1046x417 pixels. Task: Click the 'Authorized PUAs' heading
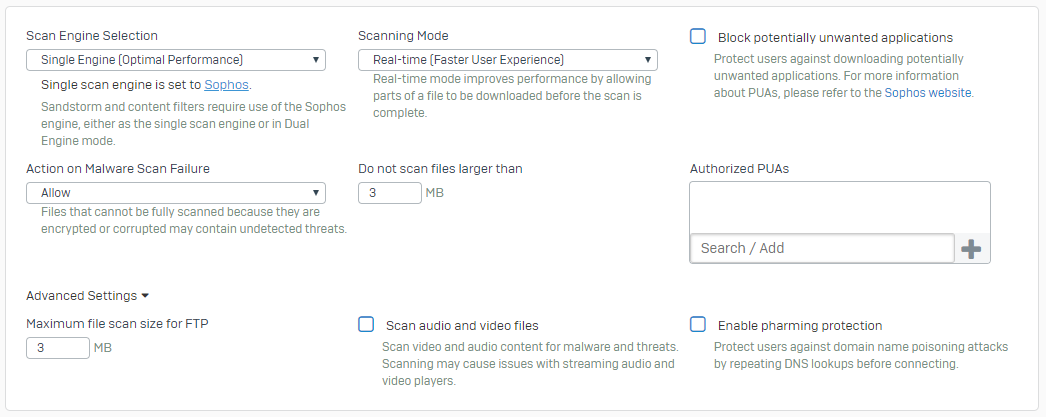[x=739, y=169]
